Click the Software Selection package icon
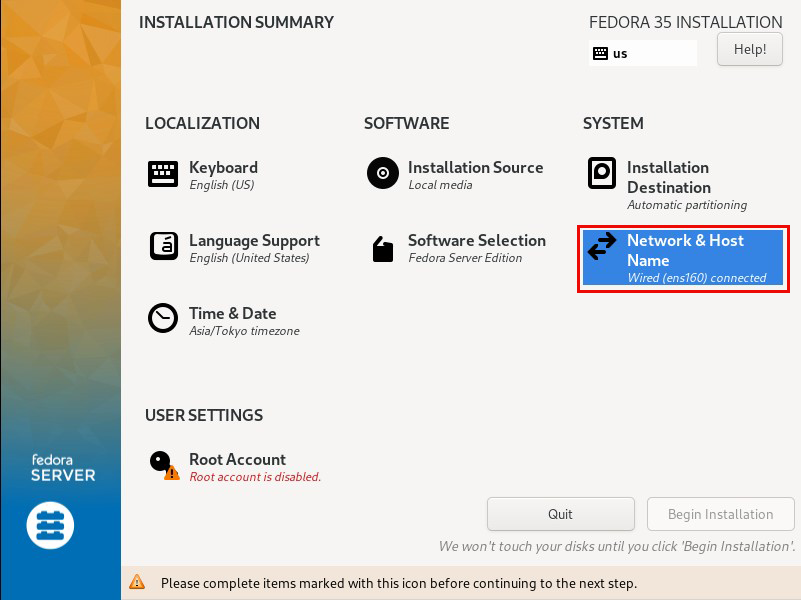Viewport: 801px width, 600px height. [x=383, y=249]
